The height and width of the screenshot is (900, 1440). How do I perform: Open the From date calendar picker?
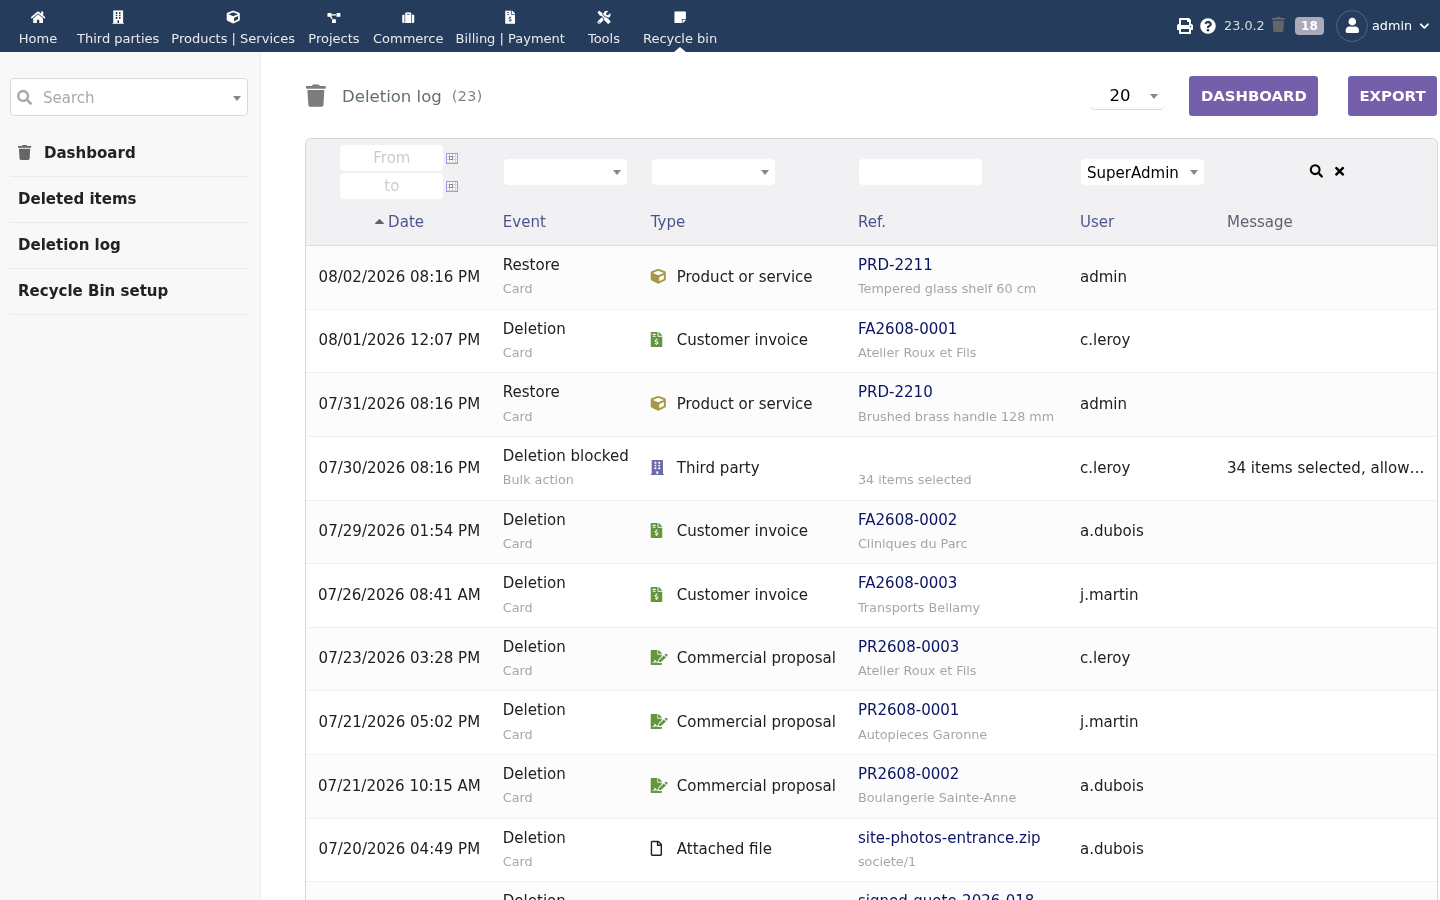pyautogui.click(x=452, y=158)
